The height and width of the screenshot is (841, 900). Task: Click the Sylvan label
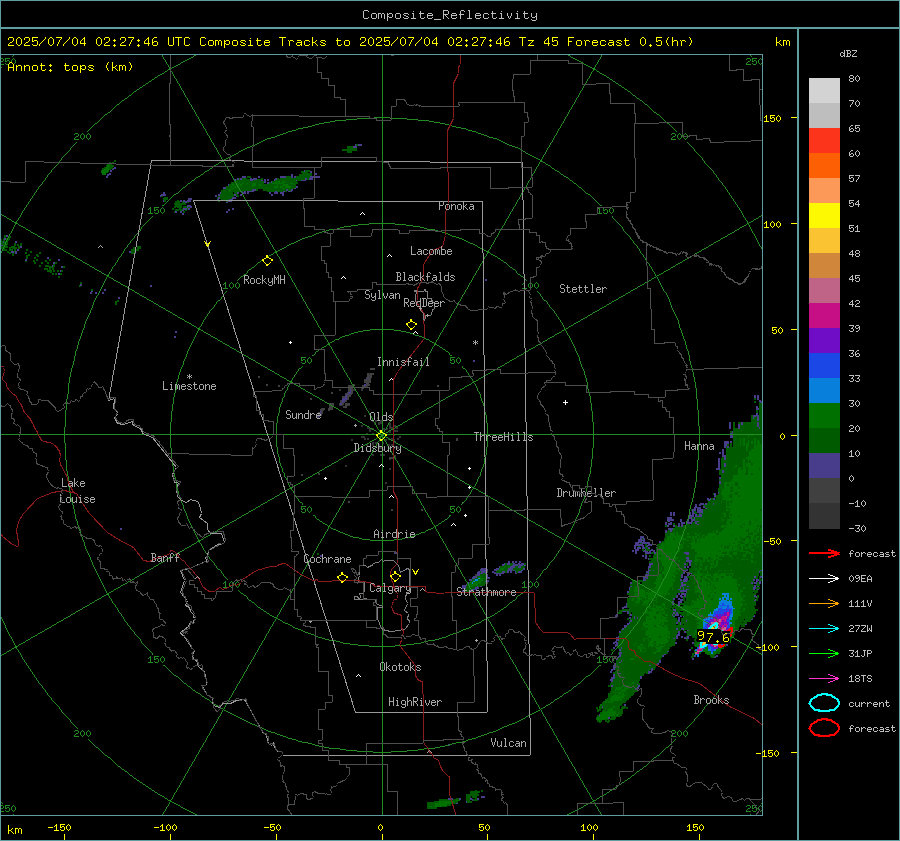click(382, 295)
